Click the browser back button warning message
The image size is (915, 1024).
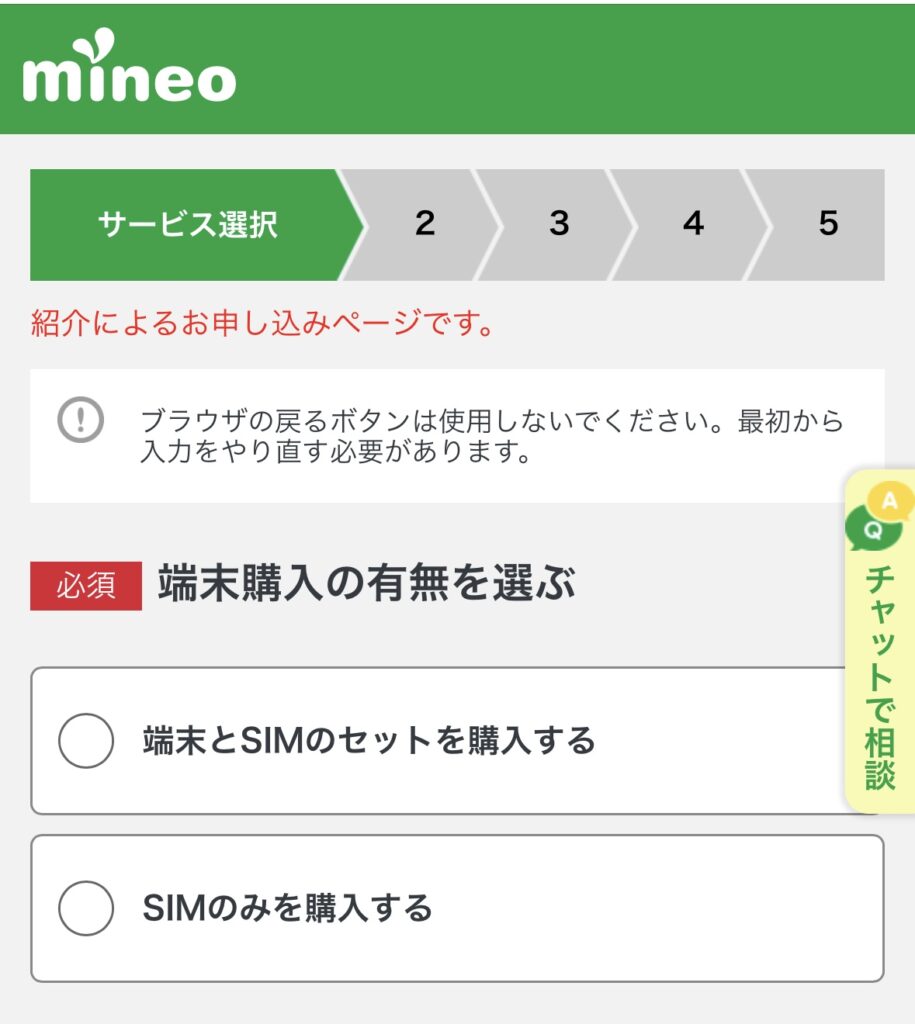tap(492, 436)
